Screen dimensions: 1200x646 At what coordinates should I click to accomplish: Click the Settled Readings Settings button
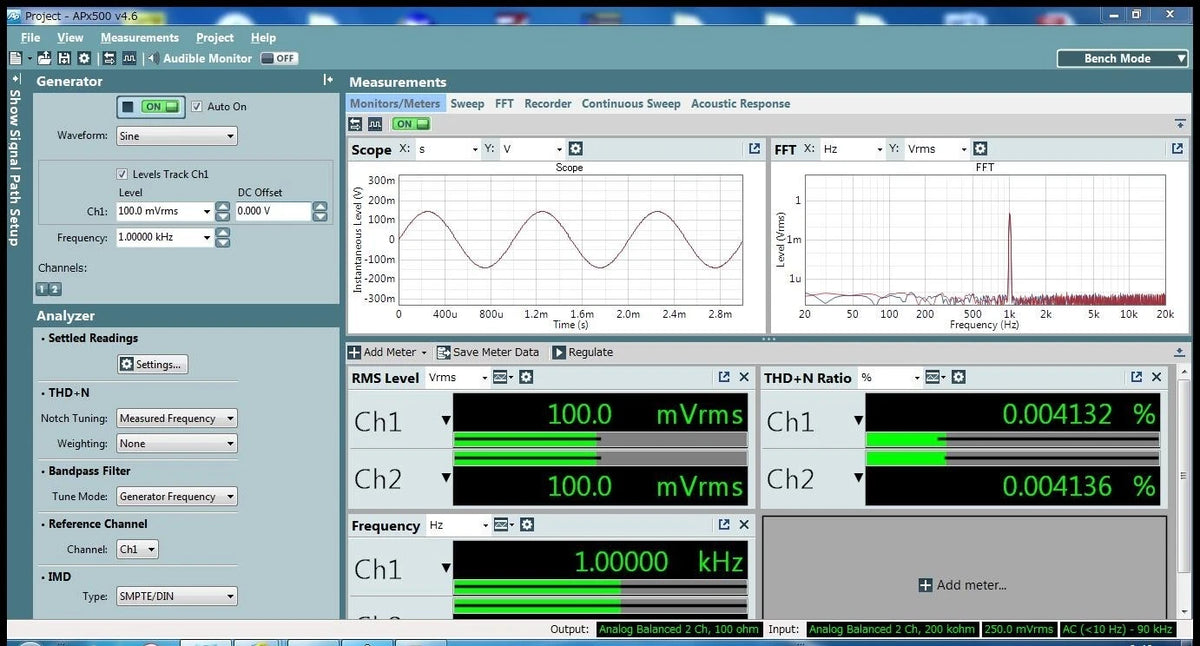pyautogui.click(x=152, y=364)
